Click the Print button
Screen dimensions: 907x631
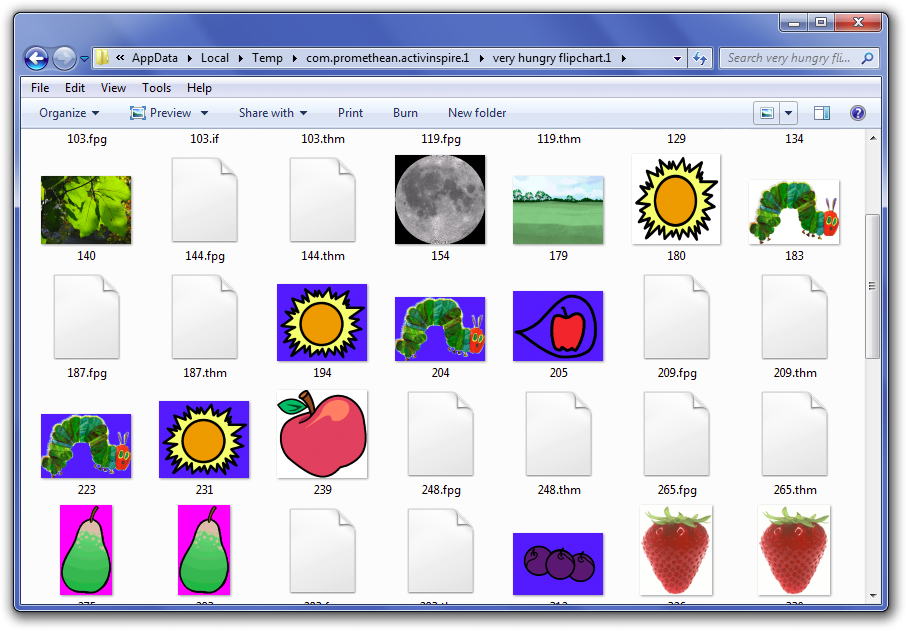click(x=350, y=112)
